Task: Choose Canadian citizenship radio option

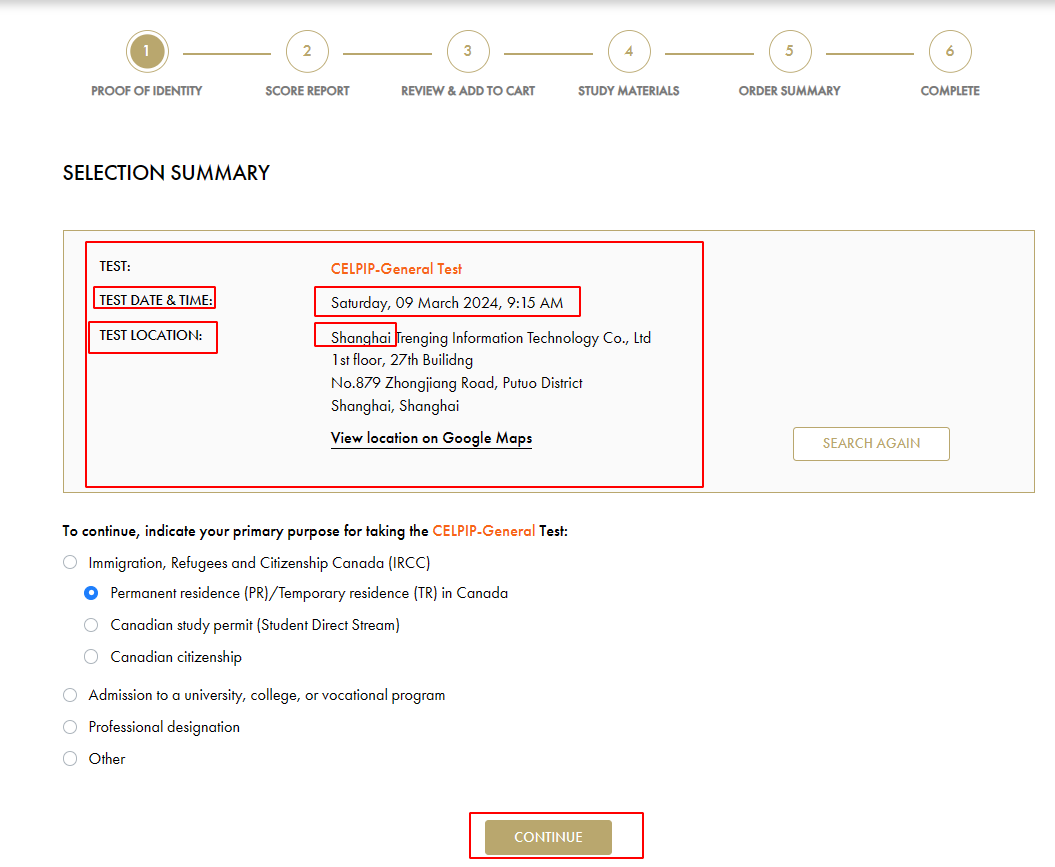Action: point(91,656)
